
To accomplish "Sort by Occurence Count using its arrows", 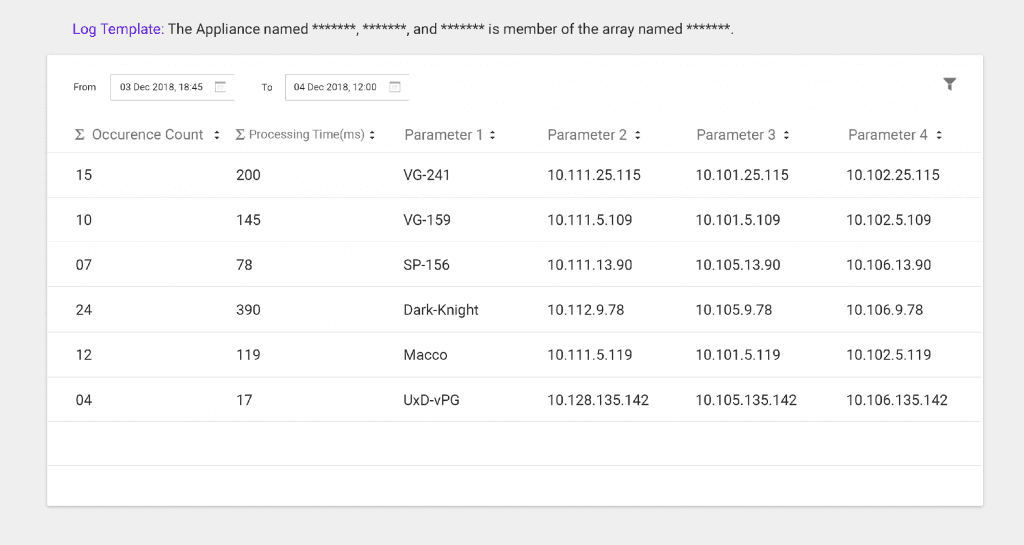I will coord(217,135).
